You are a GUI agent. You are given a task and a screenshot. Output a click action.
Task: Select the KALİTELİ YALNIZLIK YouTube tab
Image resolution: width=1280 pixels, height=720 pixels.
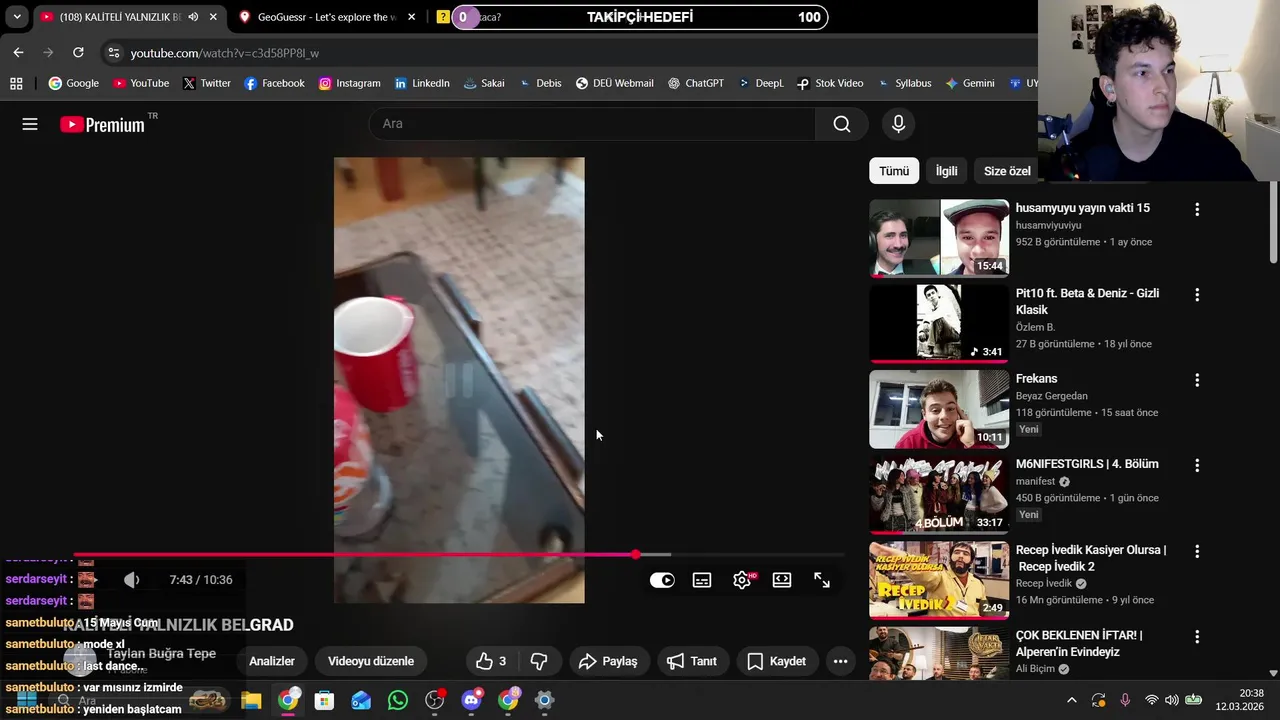120,17
